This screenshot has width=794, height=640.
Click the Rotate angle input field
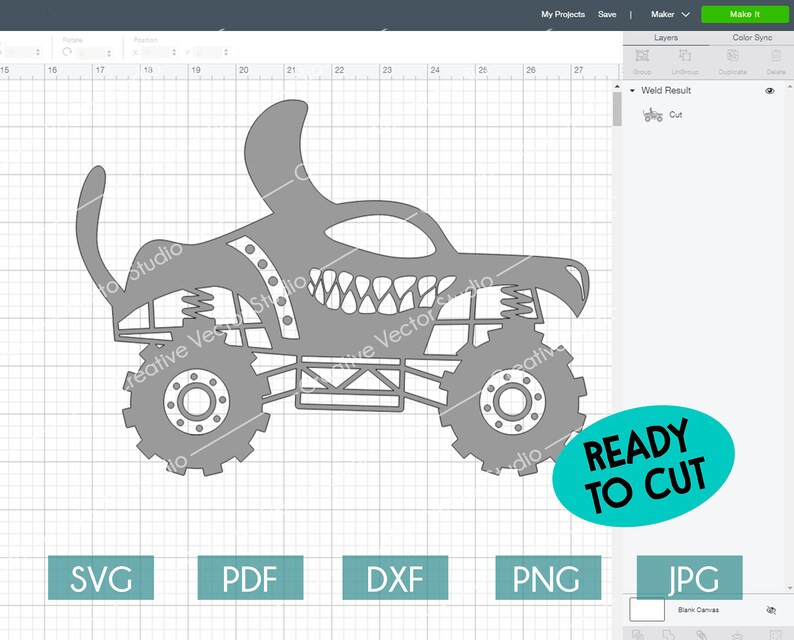(90, 53)
